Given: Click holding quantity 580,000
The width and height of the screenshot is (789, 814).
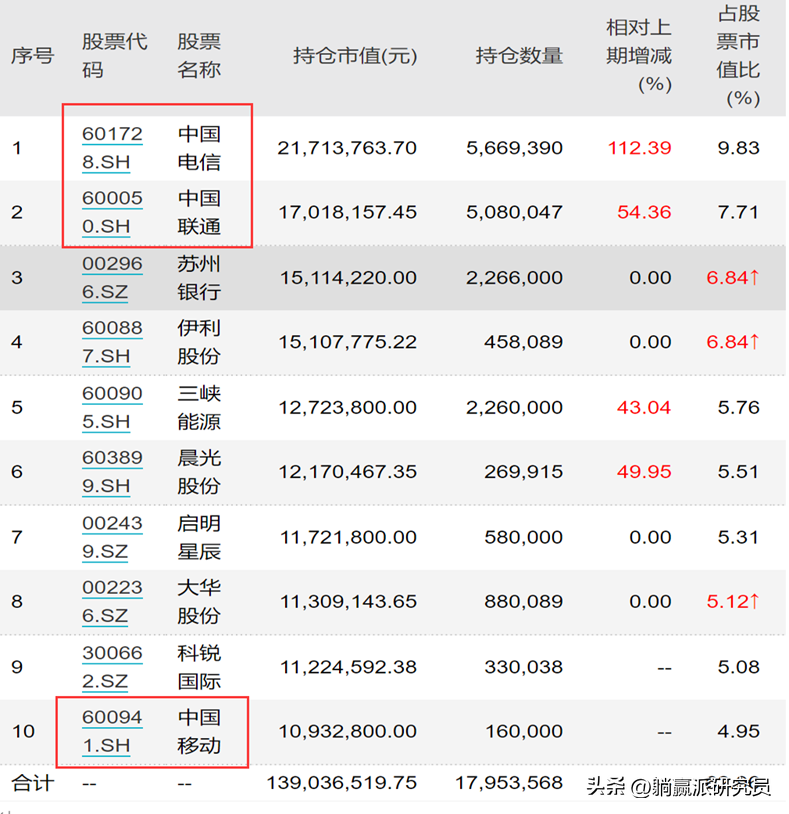Looking at the screenshot, I should click(x=524, y=537).
